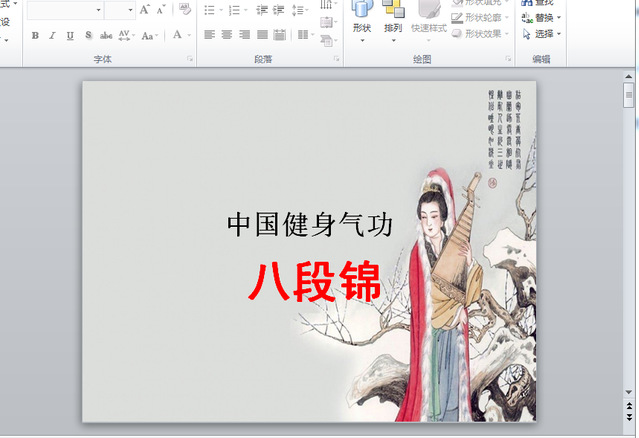639x438 pixels.
Task: Click the clear formatting icon
Action: coord(184,10)
